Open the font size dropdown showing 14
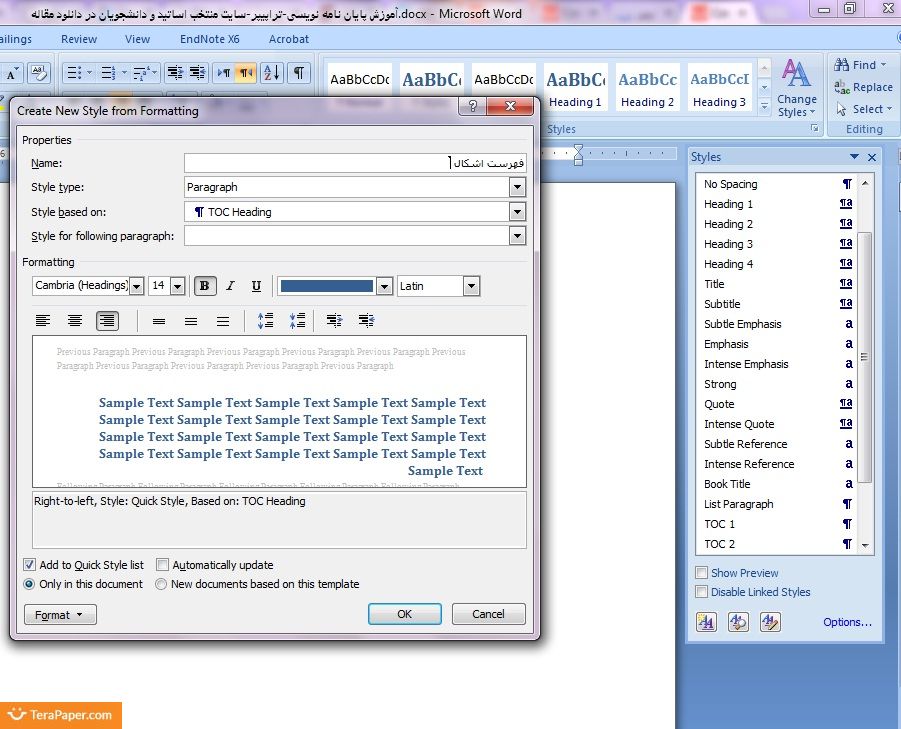The width and height of the screenshot is (901, 729). 178,286
